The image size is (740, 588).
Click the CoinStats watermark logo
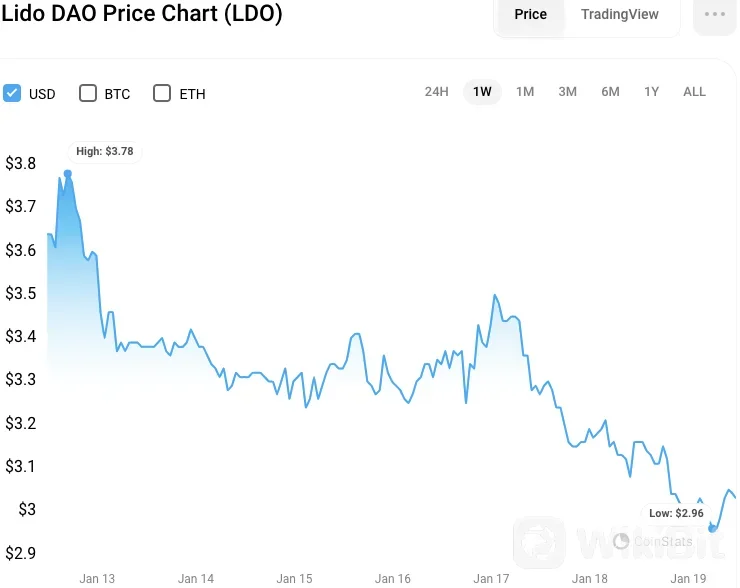[647, 541]
